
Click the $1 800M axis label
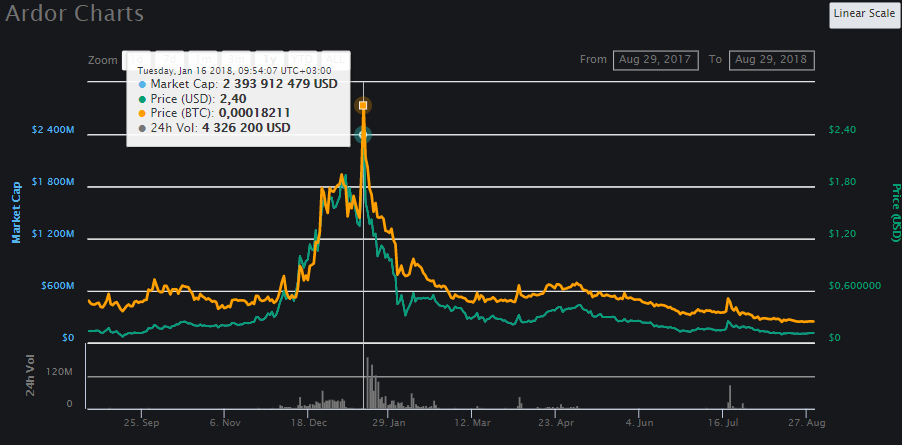[52, 182]
